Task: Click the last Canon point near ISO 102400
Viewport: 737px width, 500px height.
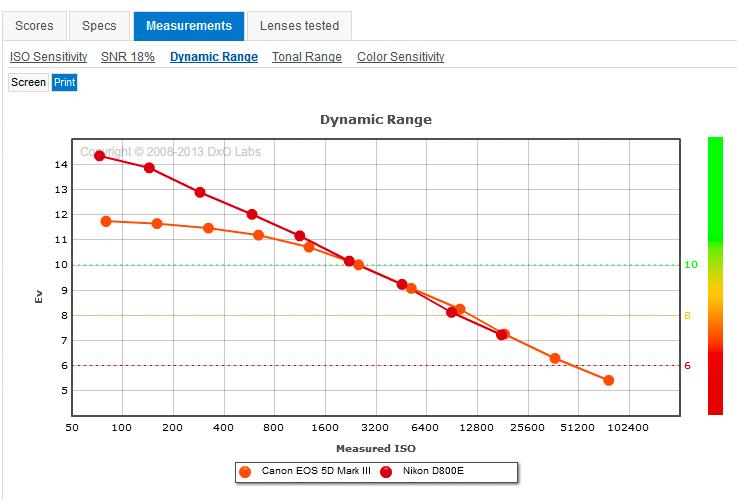Action: (609, 380)
